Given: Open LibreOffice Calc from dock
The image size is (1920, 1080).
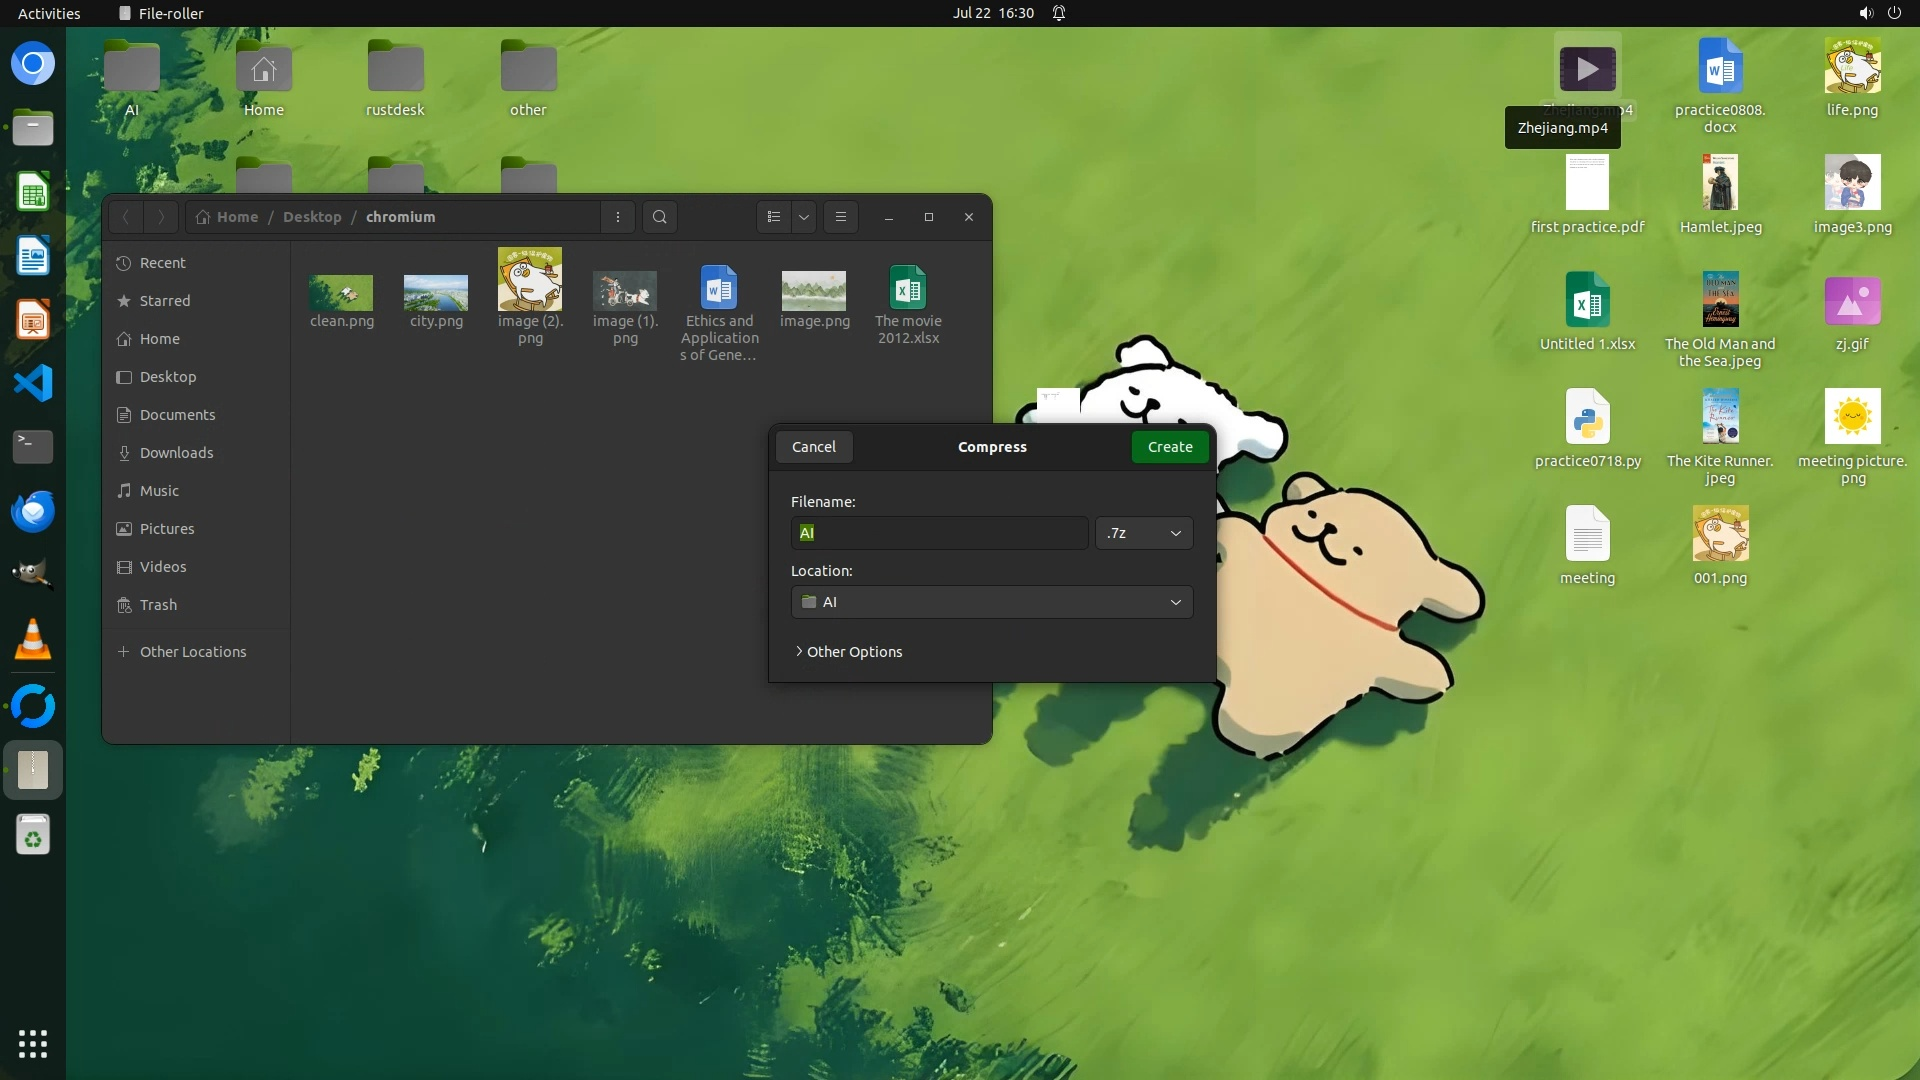Looking at the screenshot, I should click(32, 192).
